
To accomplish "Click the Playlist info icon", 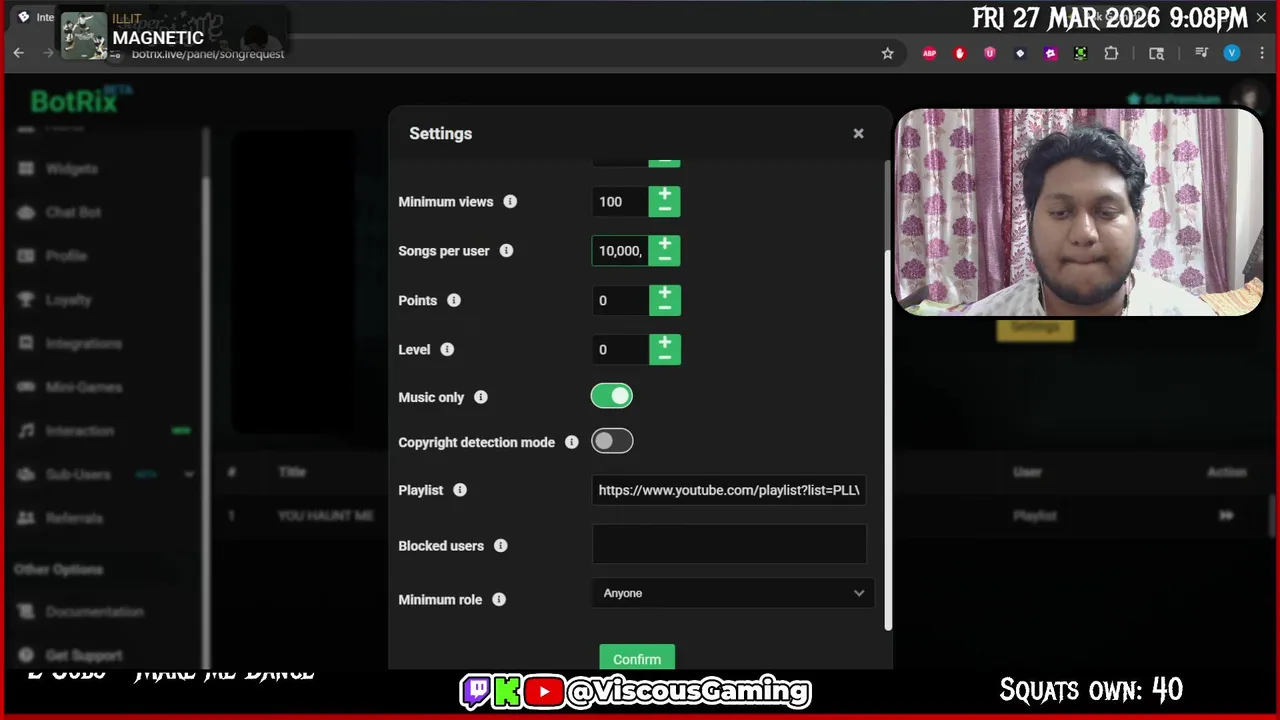I will (460, 490).
